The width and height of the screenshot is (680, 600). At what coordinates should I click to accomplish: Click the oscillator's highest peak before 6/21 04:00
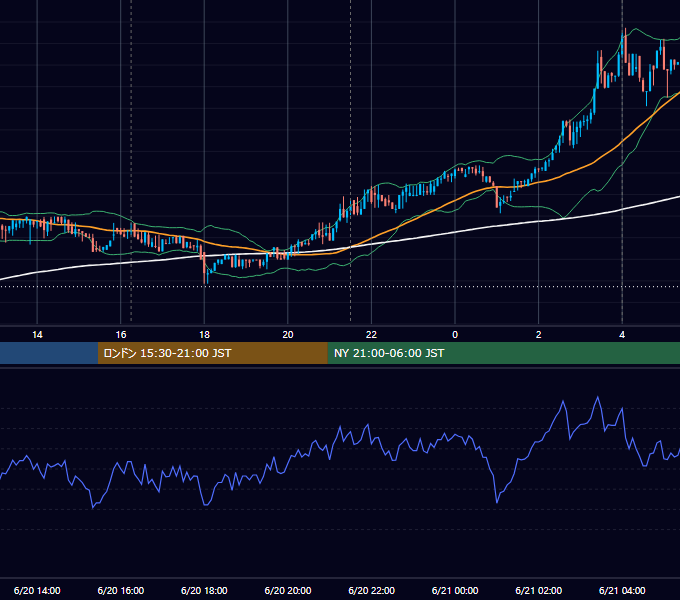[x=598, y=397]
